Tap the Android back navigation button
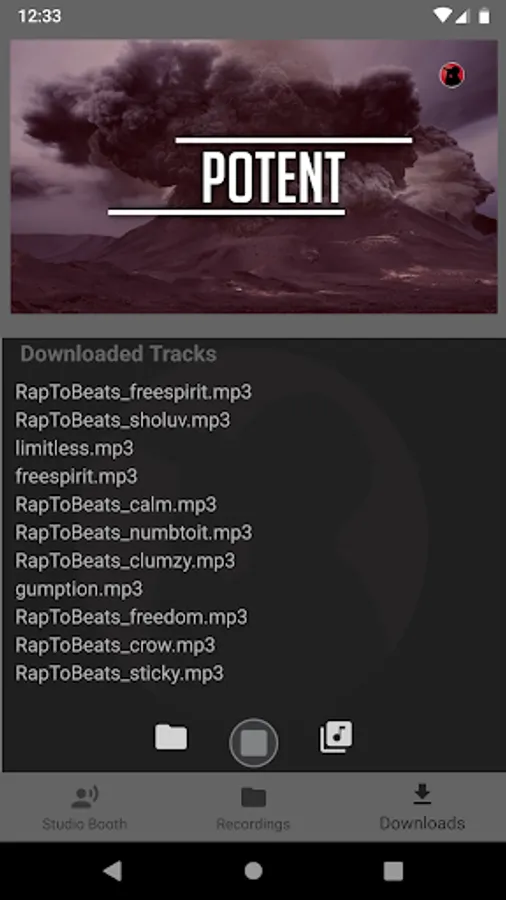This screenshot has height=900, width=506. tap(112, 871)
